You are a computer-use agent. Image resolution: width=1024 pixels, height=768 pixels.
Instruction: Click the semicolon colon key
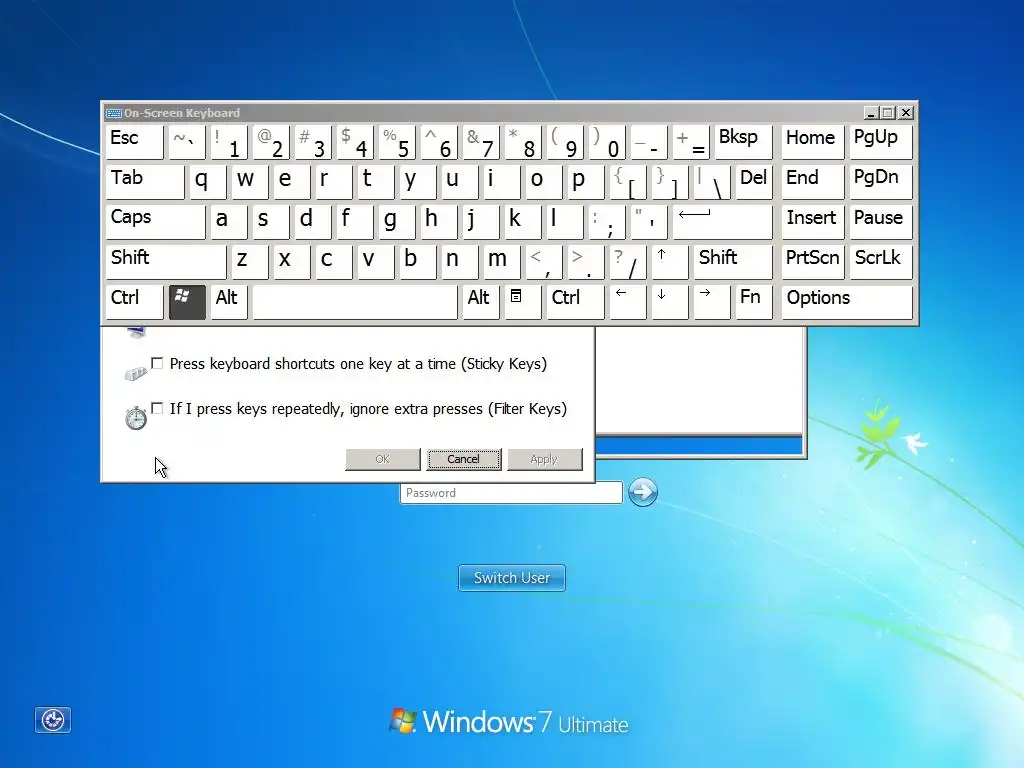[x=606, y=223]
